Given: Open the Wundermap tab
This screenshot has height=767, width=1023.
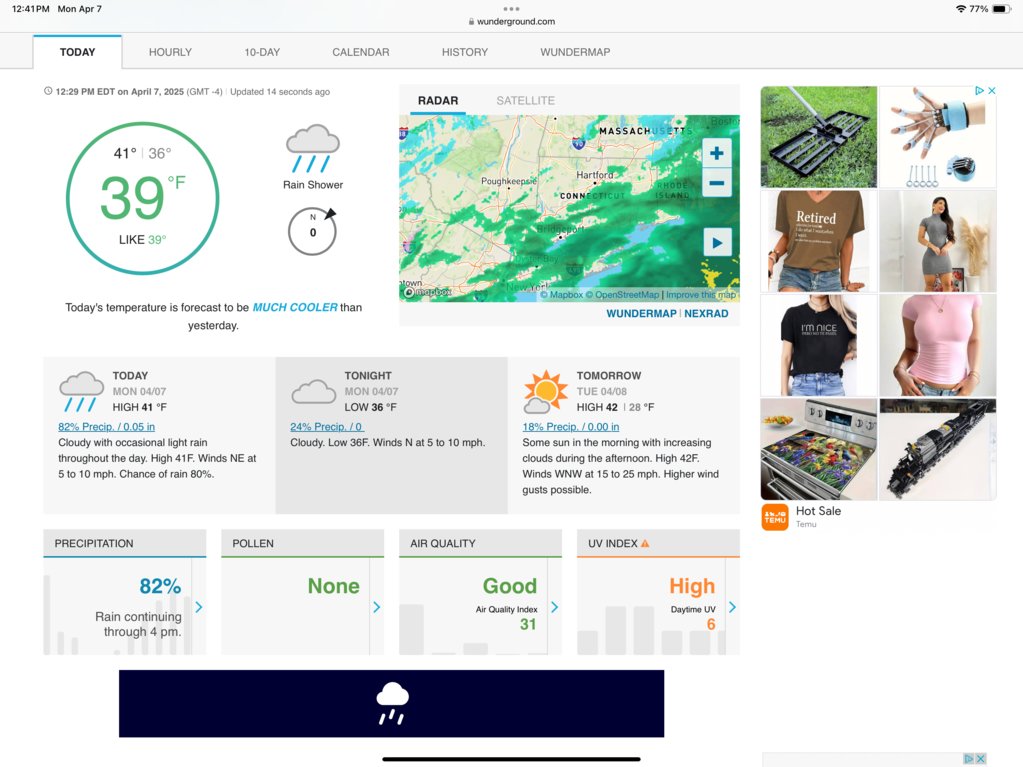Looking at the screenshot, I should [x=575, y=52].
